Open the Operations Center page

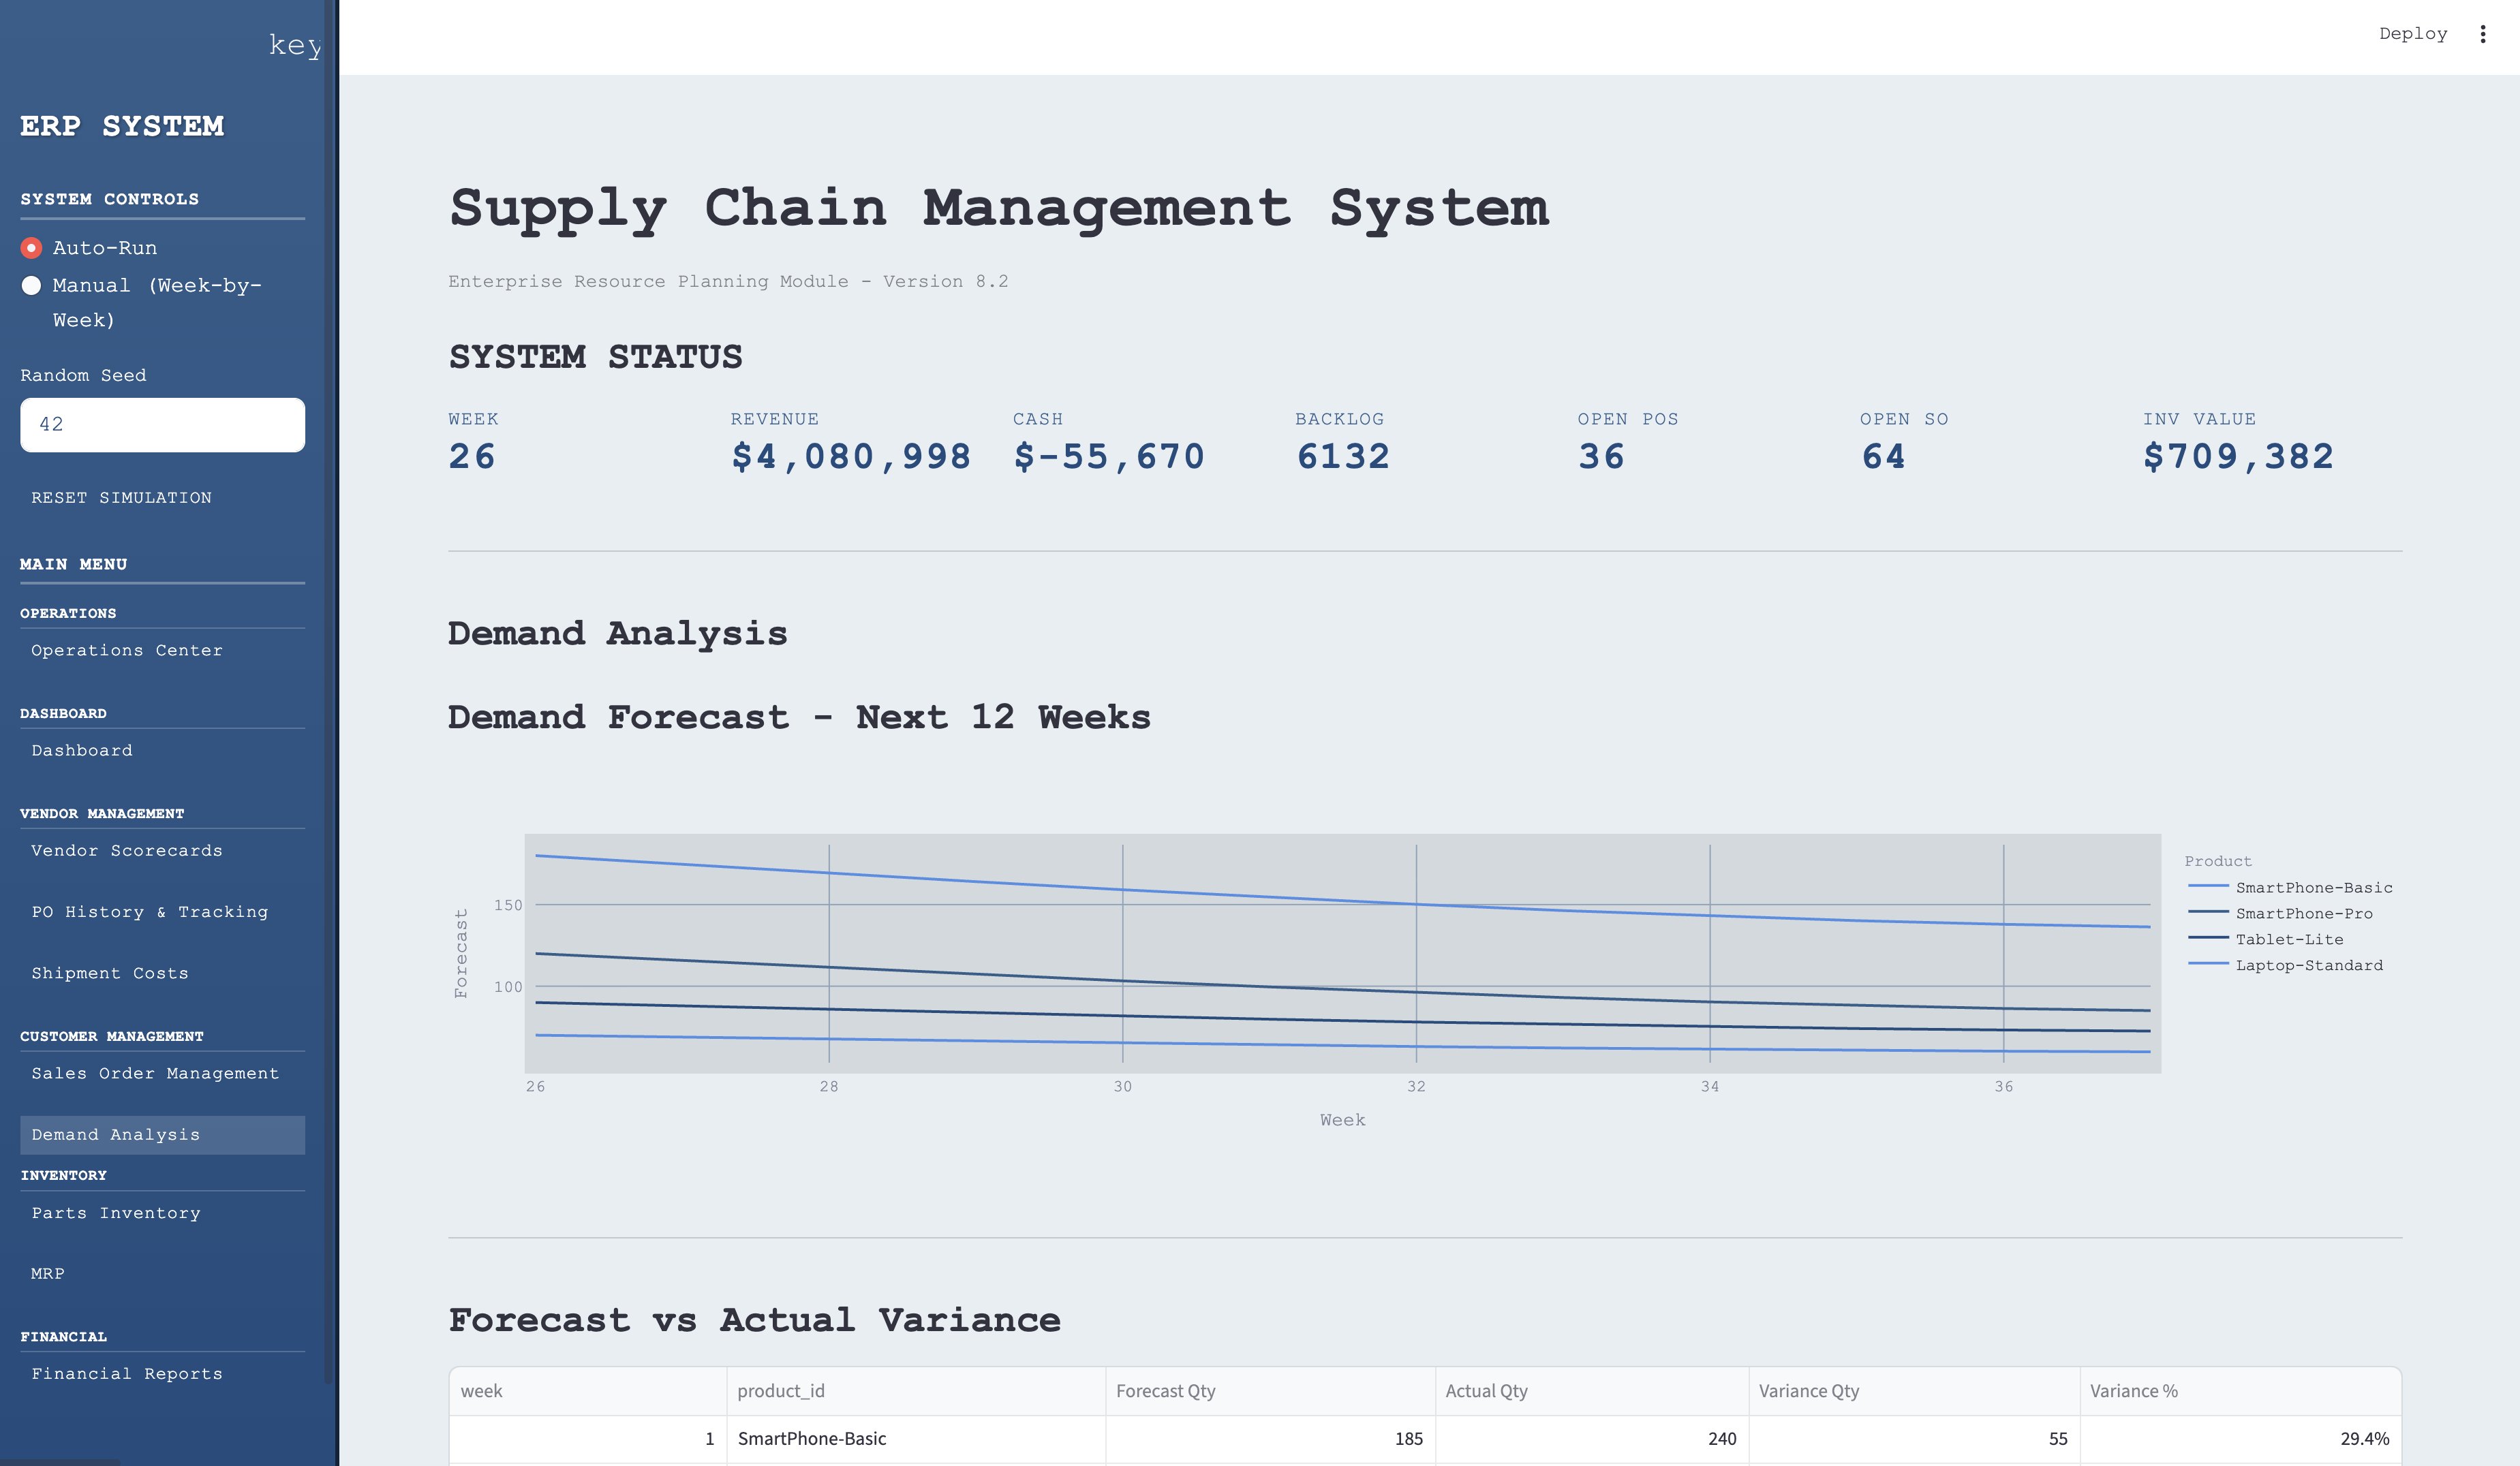127,651
